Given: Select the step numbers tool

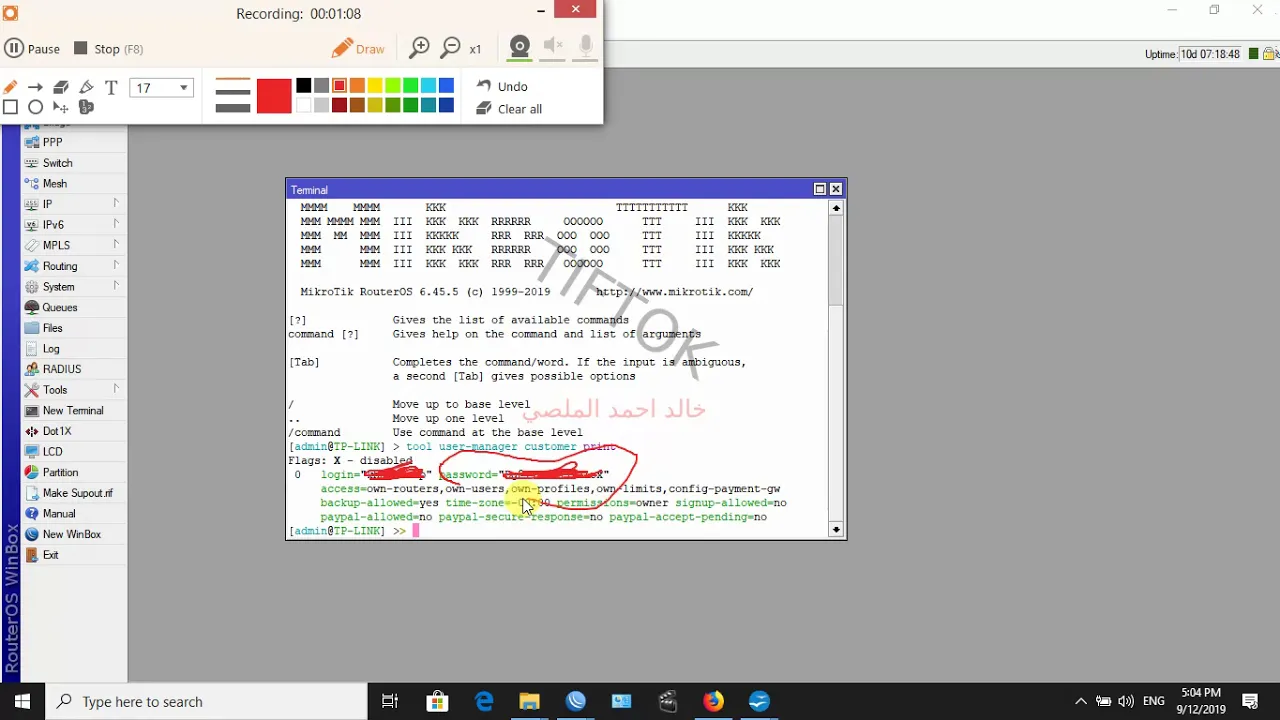Looking at the screenshot, I should pos(86,107).
